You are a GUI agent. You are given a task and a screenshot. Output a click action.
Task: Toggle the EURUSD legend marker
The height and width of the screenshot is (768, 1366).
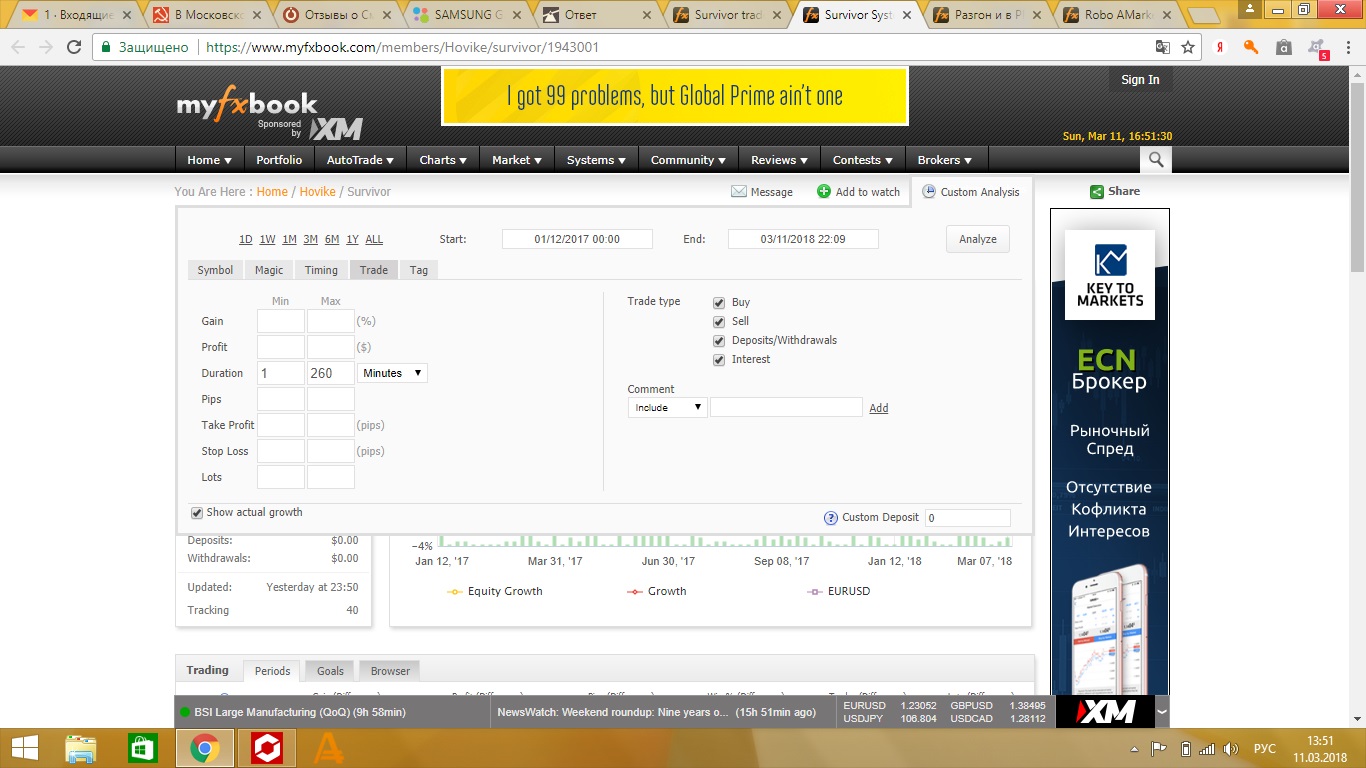click(814, 591)
